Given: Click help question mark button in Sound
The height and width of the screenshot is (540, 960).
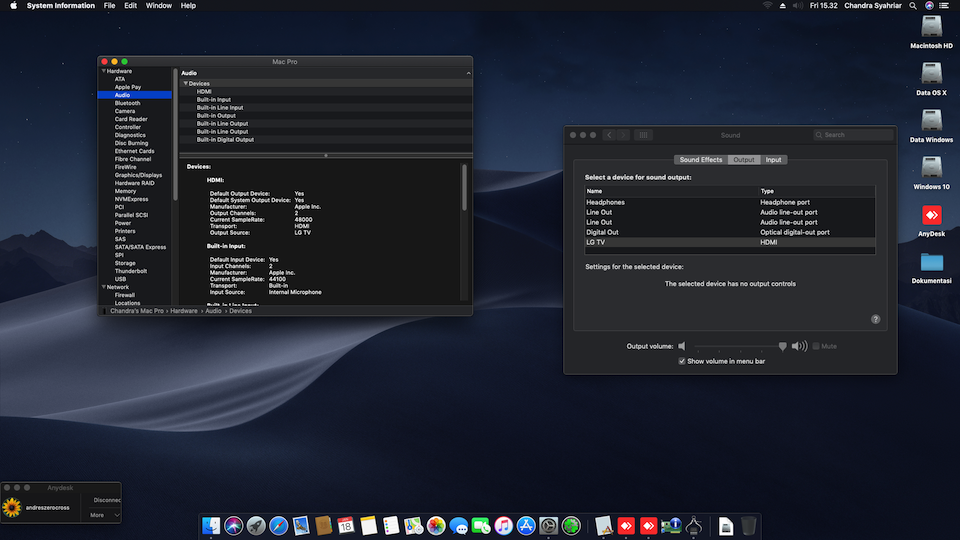Looking at the screenshot, I should point(876,319).
